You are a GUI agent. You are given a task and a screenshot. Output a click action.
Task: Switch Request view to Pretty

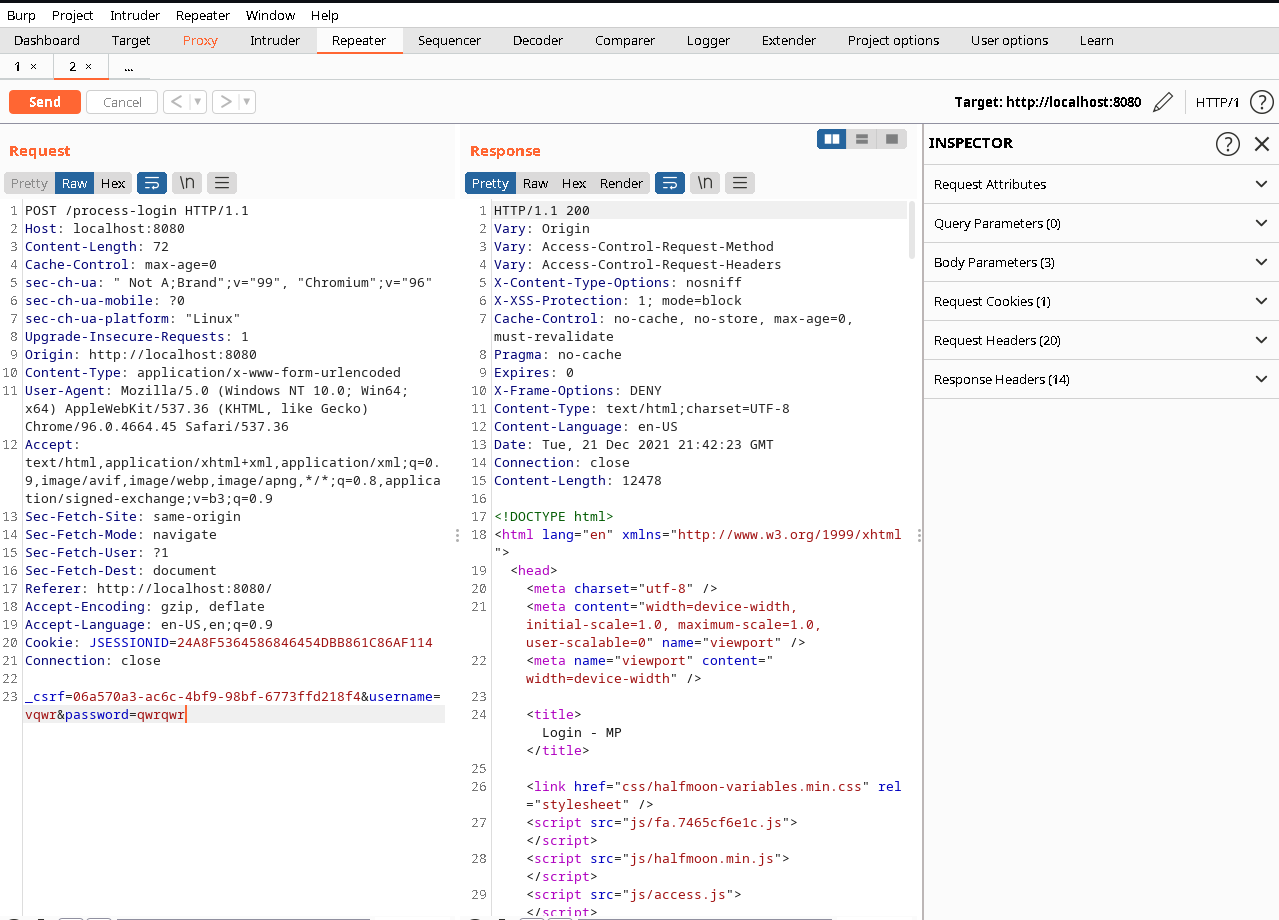(29, 183)
